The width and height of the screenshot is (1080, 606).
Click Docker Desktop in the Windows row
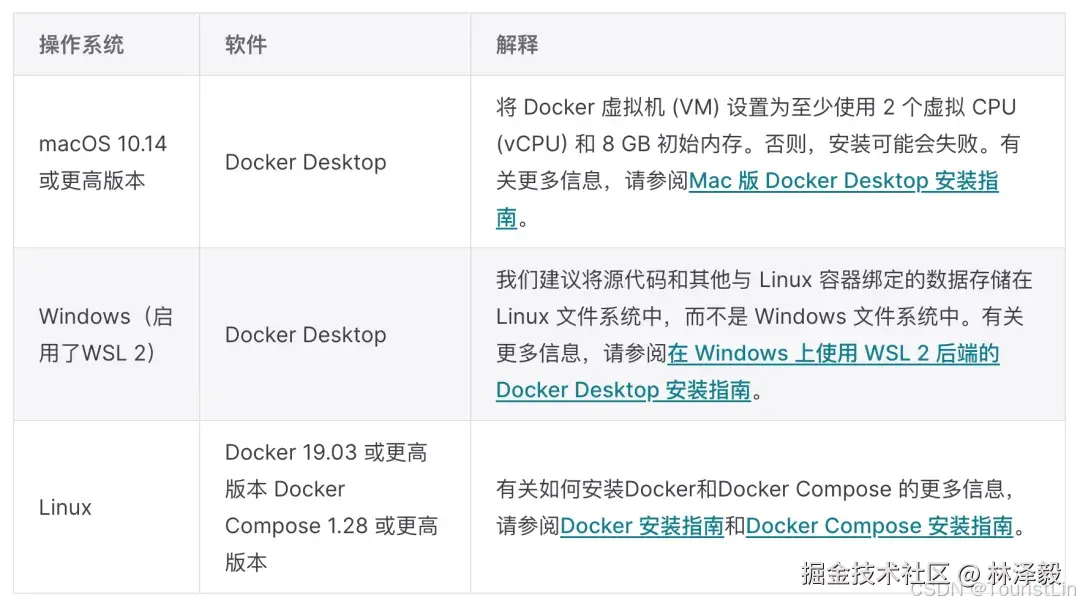(306, 335)
